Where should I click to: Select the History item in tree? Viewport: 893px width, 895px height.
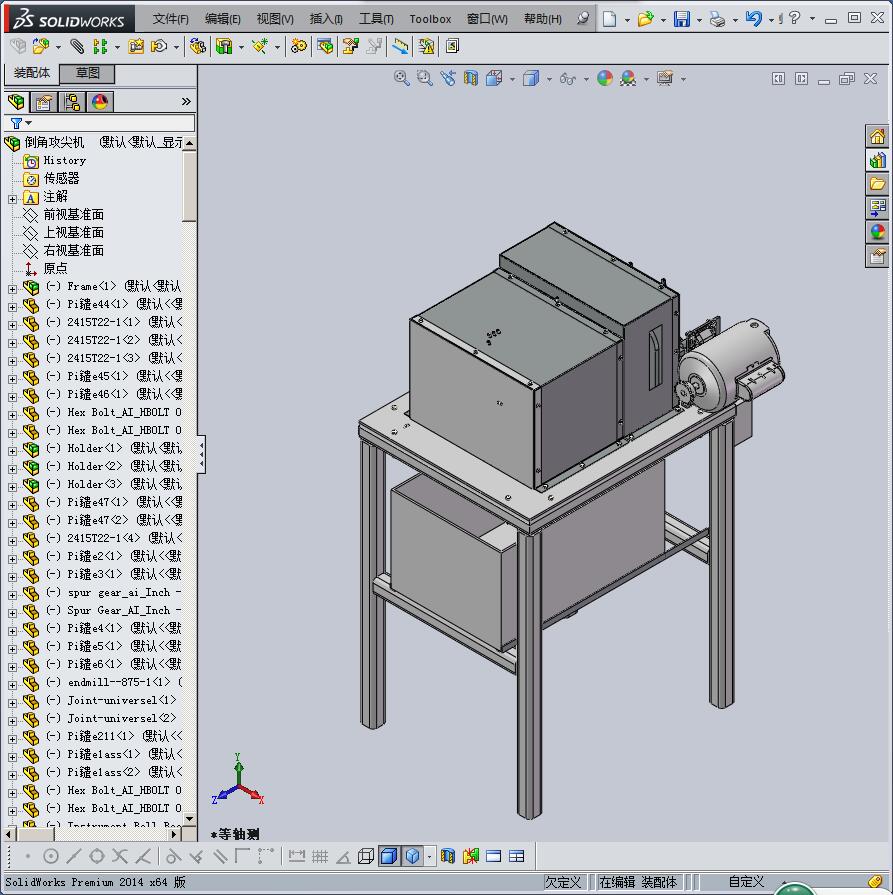(x=65, y=160)
